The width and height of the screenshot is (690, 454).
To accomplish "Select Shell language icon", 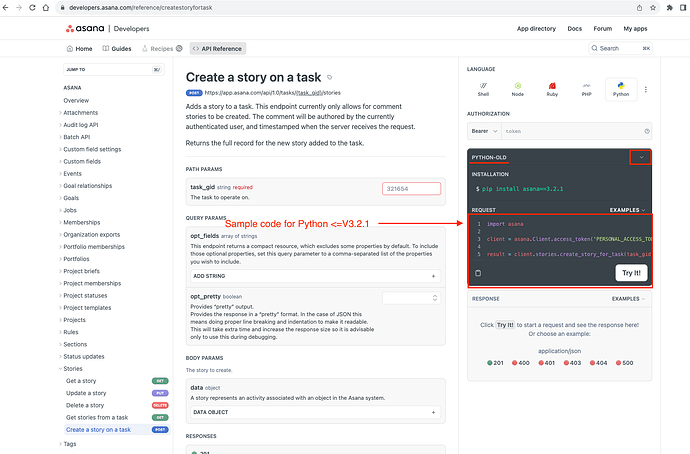I will click(x=483, y=89).
